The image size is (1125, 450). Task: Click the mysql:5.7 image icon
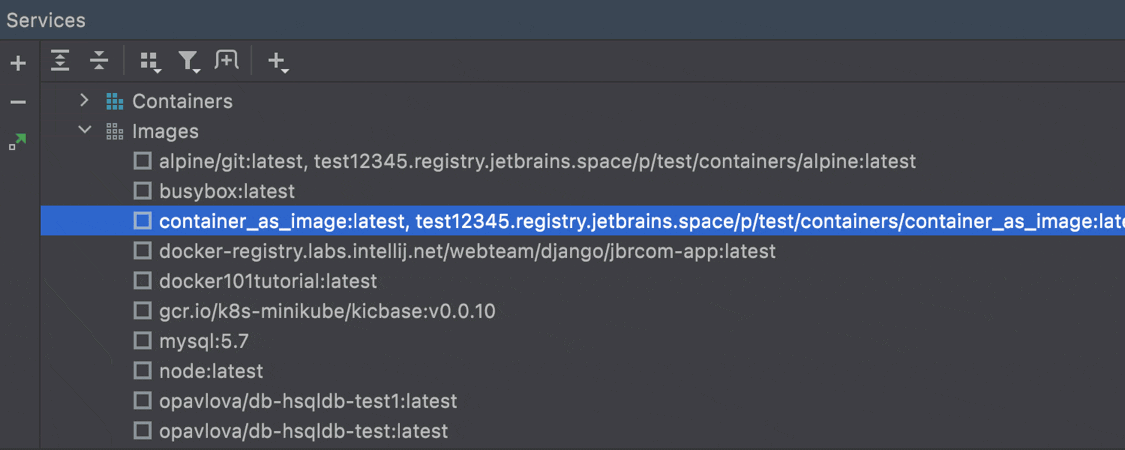point(143,341)
